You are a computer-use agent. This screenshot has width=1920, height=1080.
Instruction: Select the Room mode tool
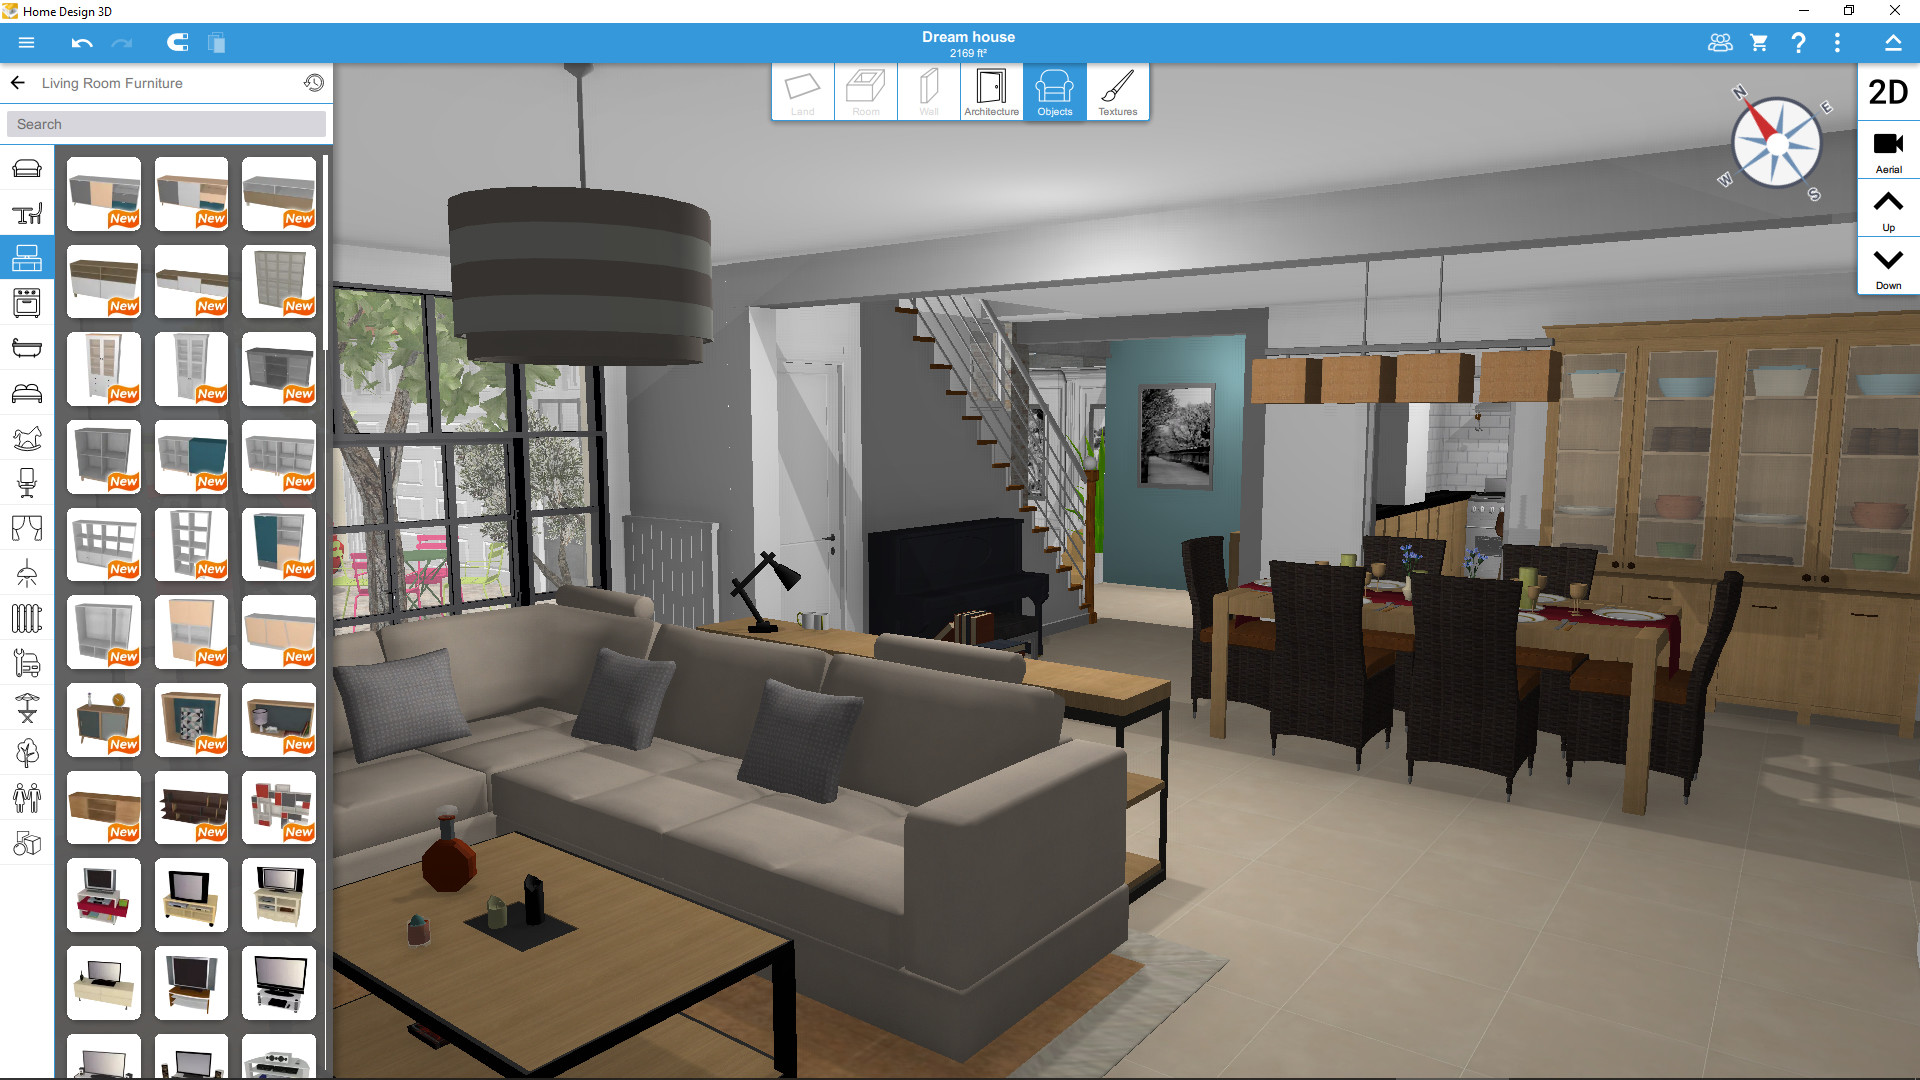tap(864, 92)
